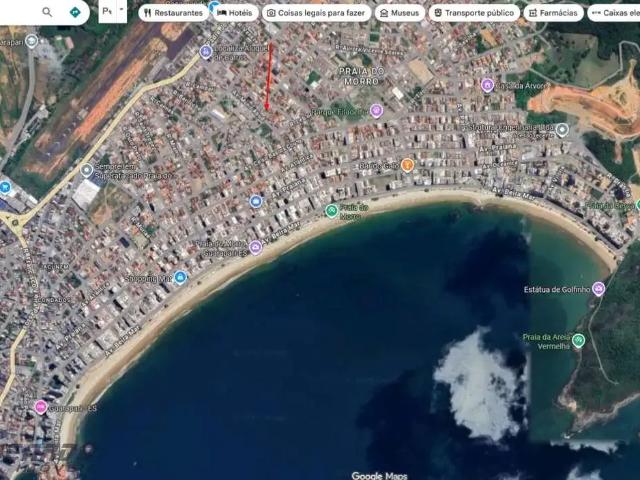Open the Guarapari grey pin at top left
This screenshot has width=640, height=480.
click(31, 41)
